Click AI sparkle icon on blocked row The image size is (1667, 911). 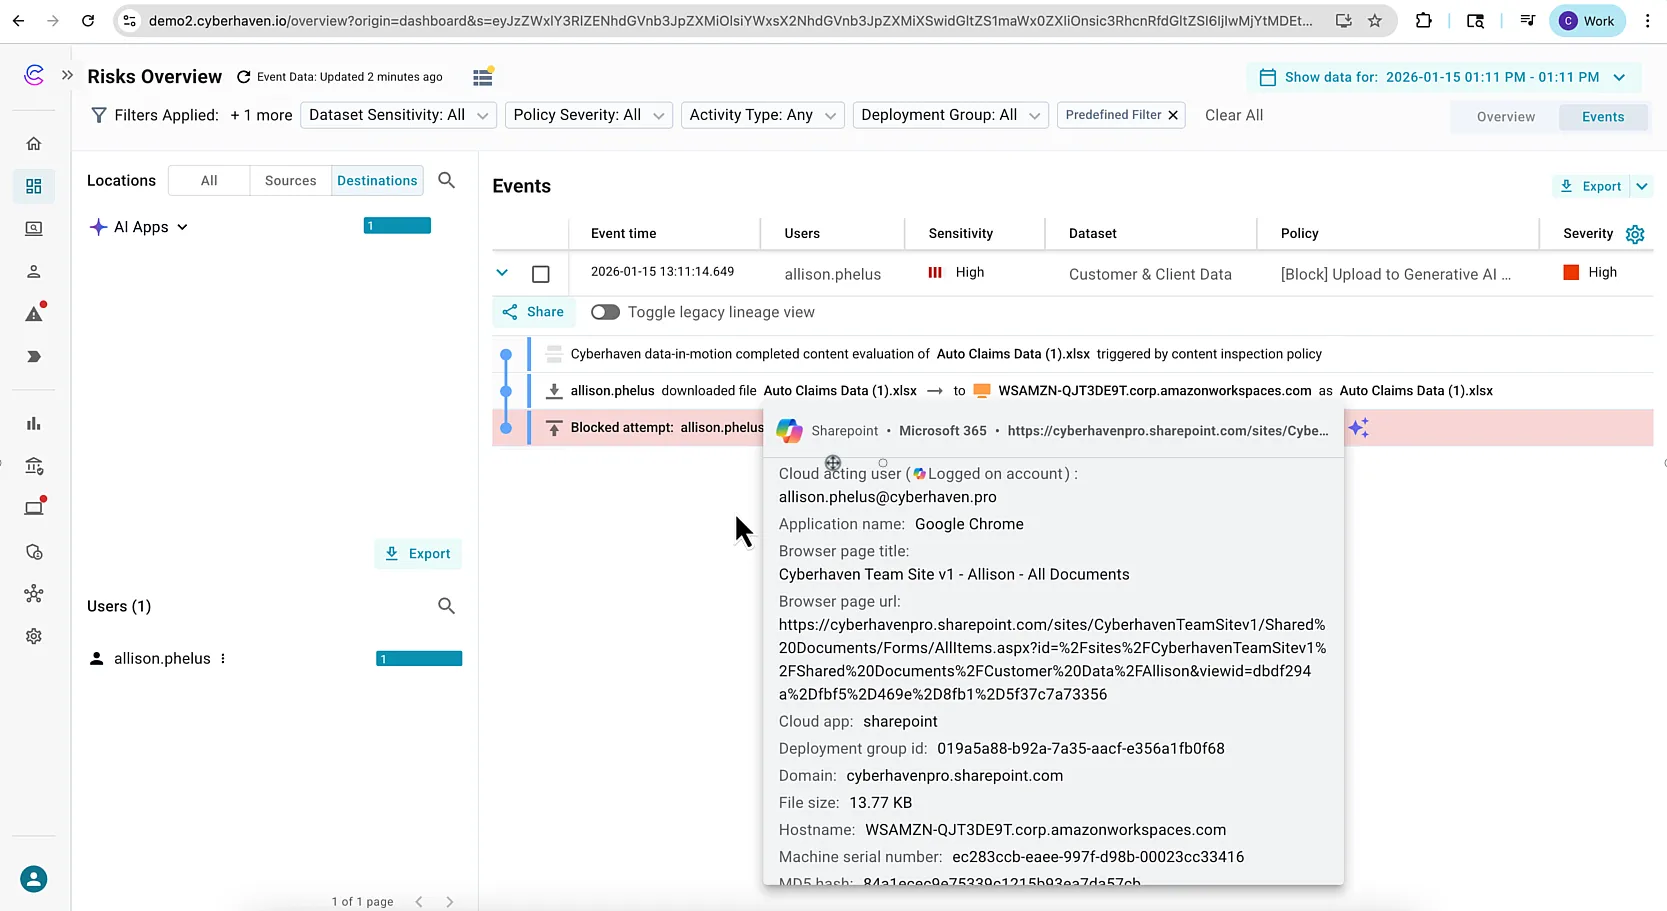[1358, 428]
